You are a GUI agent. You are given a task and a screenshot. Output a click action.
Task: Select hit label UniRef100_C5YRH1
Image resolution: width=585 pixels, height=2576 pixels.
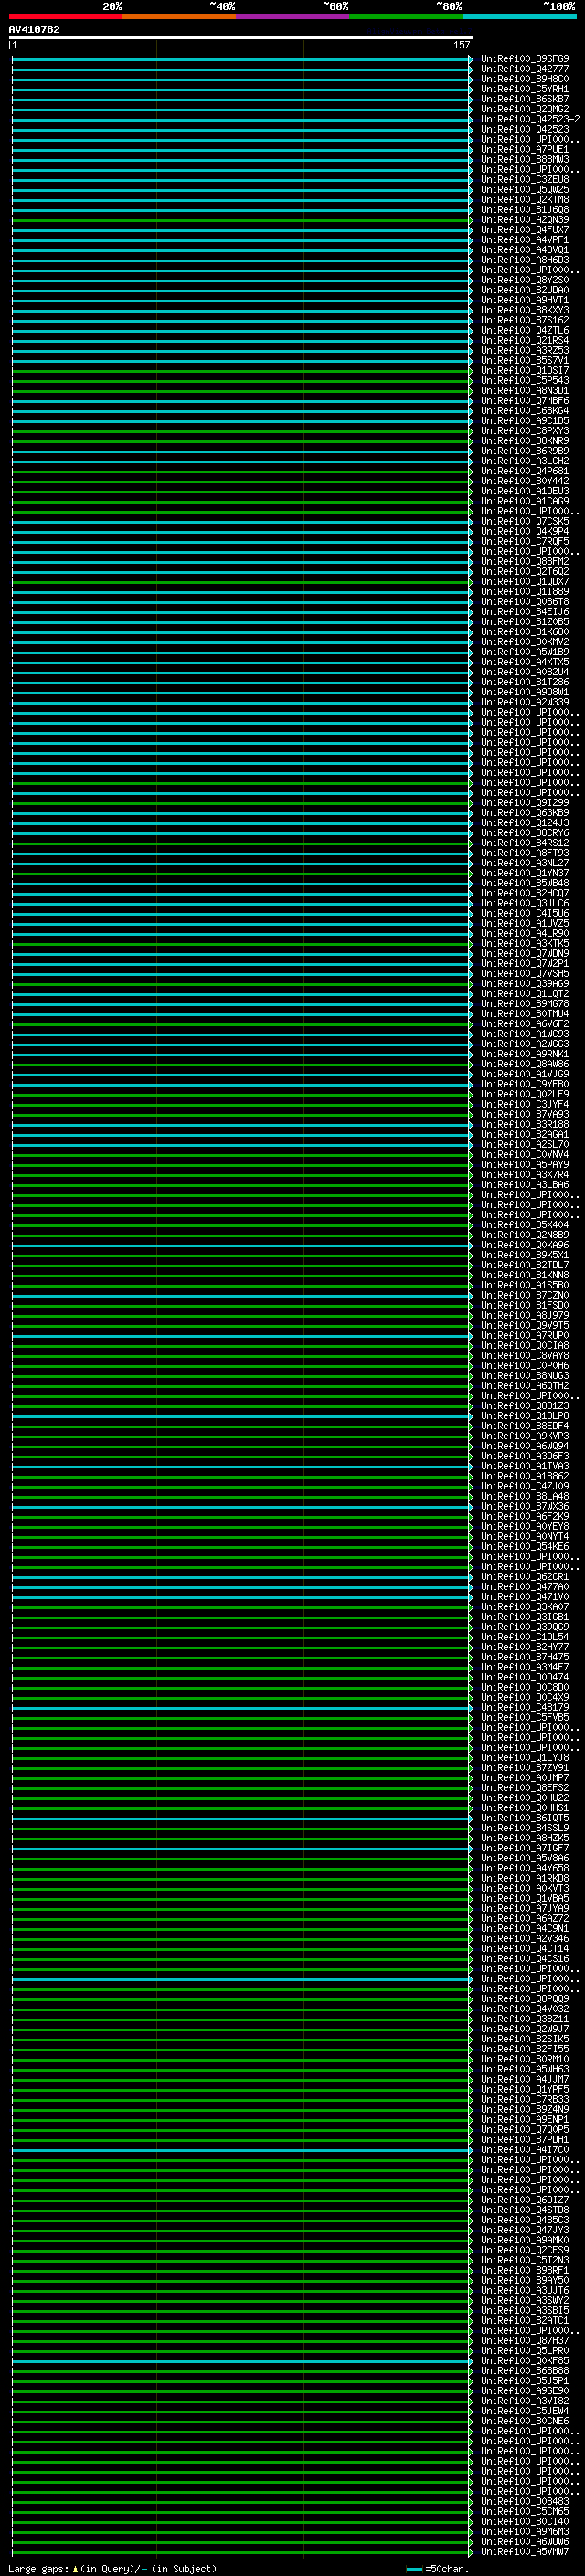point(524,89)
